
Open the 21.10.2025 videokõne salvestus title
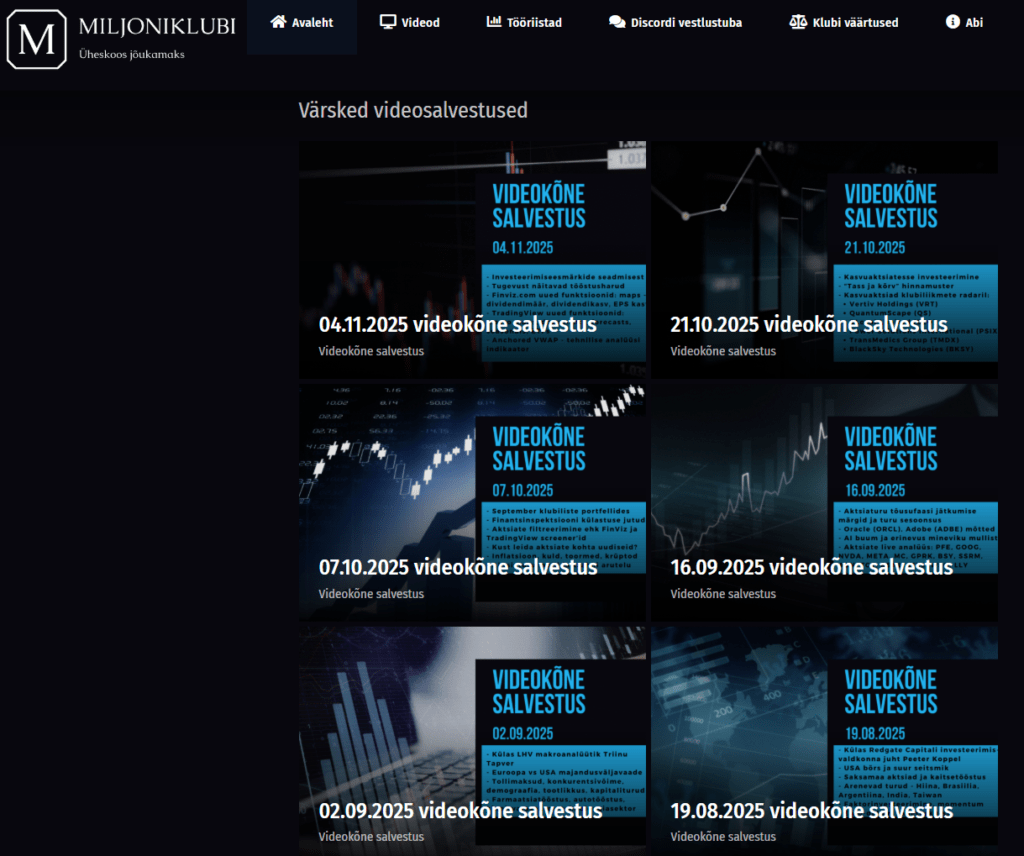[x=808, y=325]
